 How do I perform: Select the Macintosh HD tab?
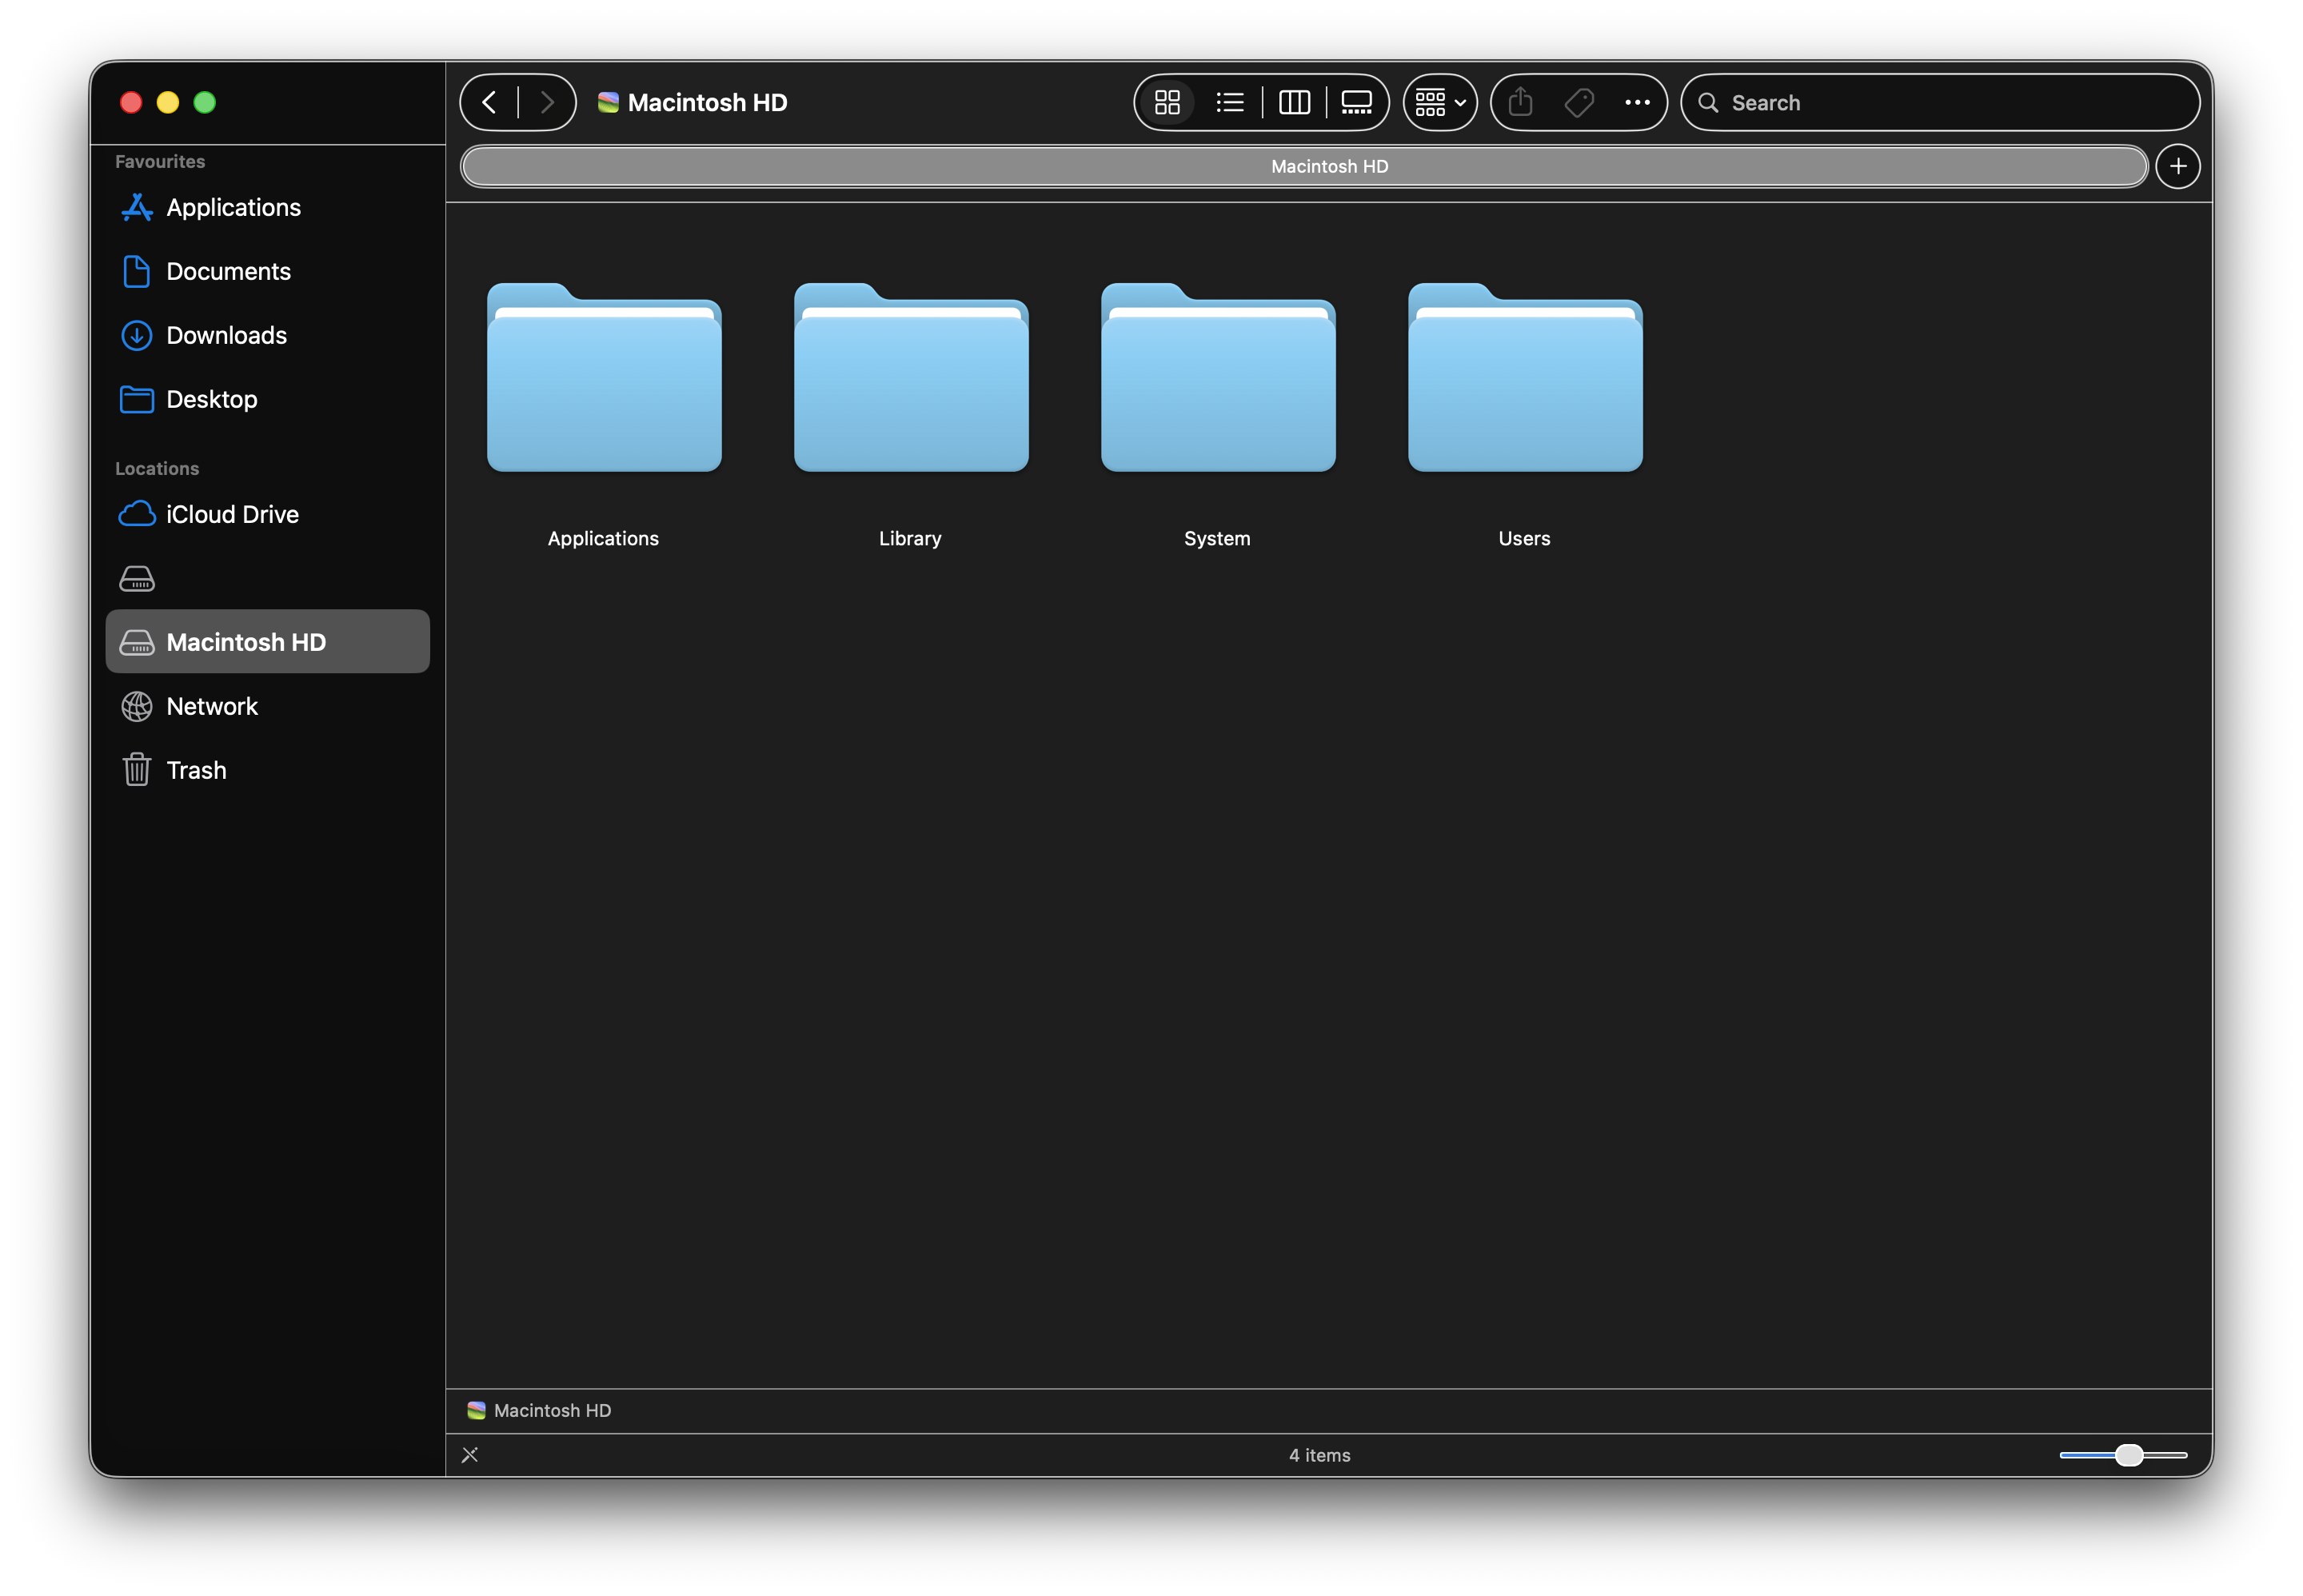1304,166
